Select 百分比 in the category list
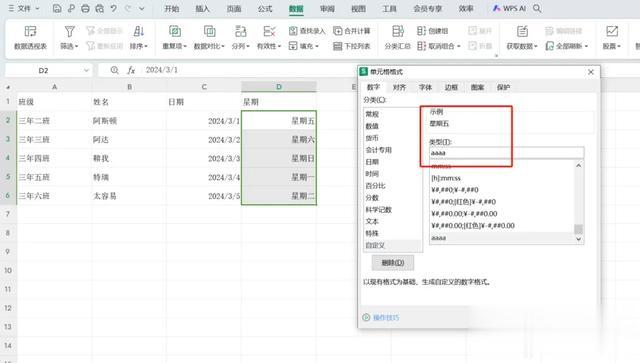Viewport: 640px width, 363px height. pyautogui.click(x=393, y=185)
